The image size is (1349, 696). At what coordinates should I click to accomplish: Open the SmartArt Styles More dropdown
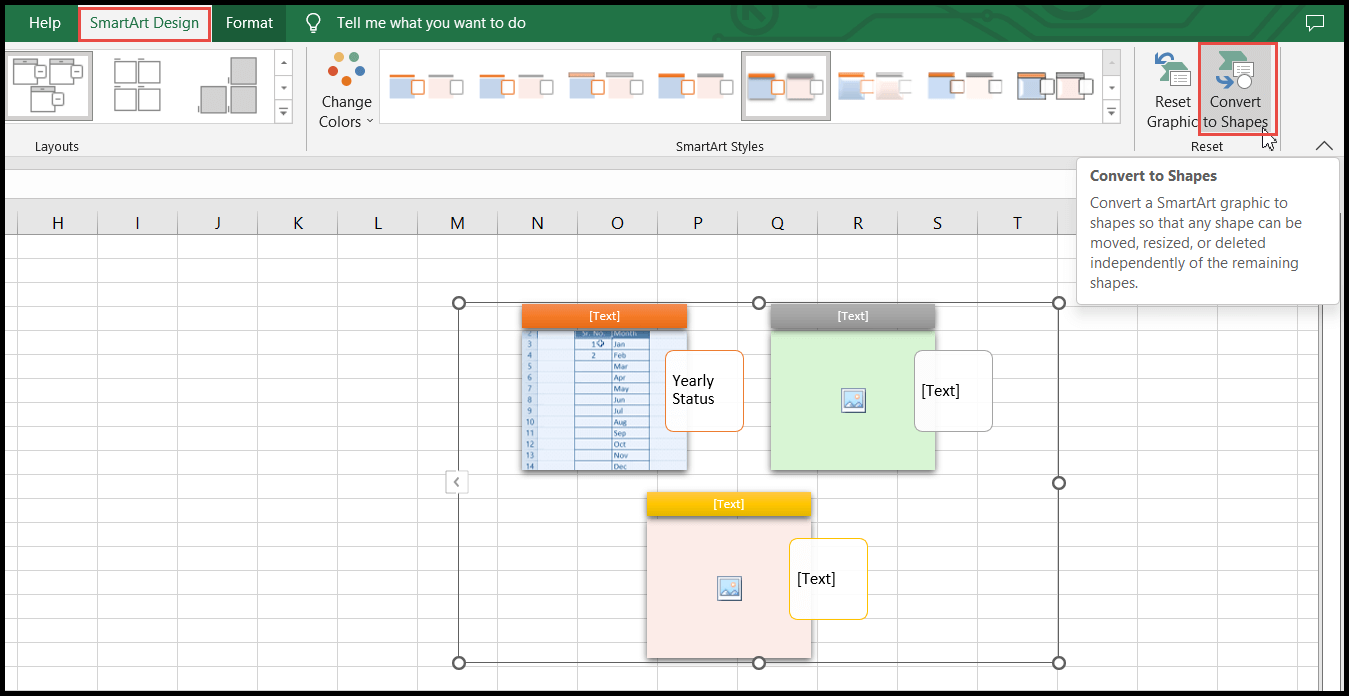pyautogui.click(x=1110, y=112)
